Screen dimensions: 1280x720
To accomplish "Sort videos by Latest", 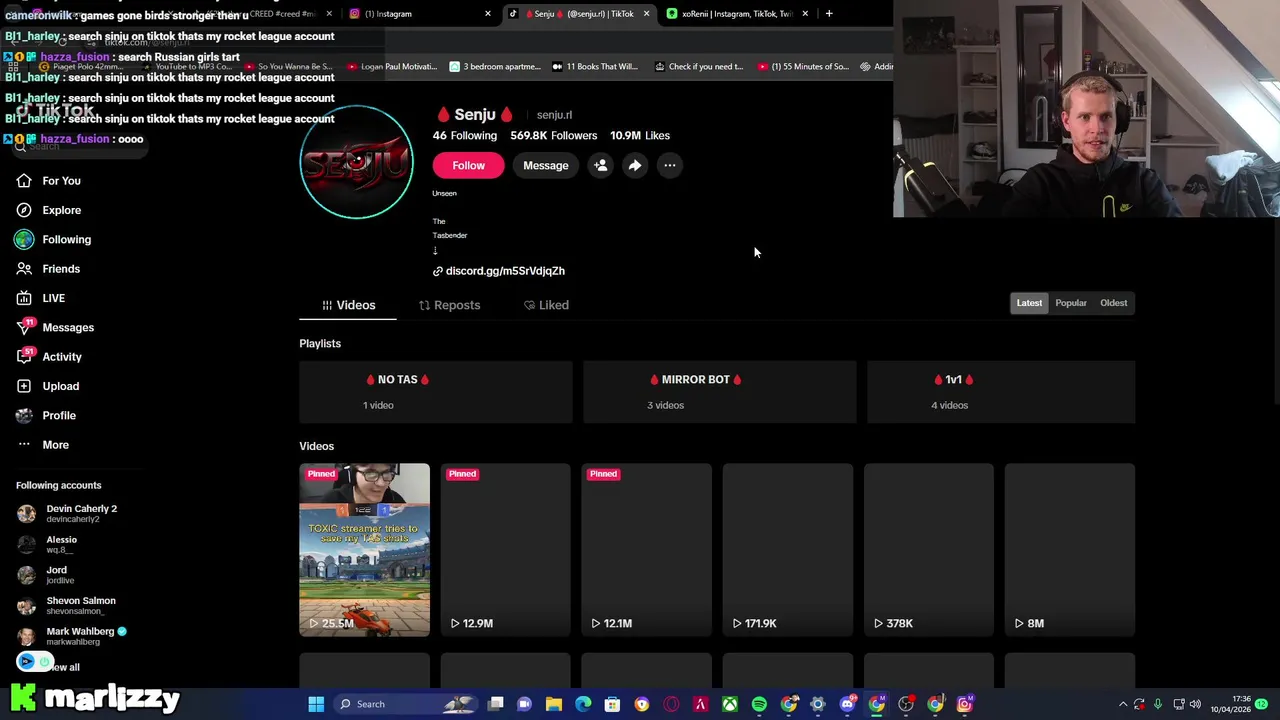I will click(x=1029, y=303).
